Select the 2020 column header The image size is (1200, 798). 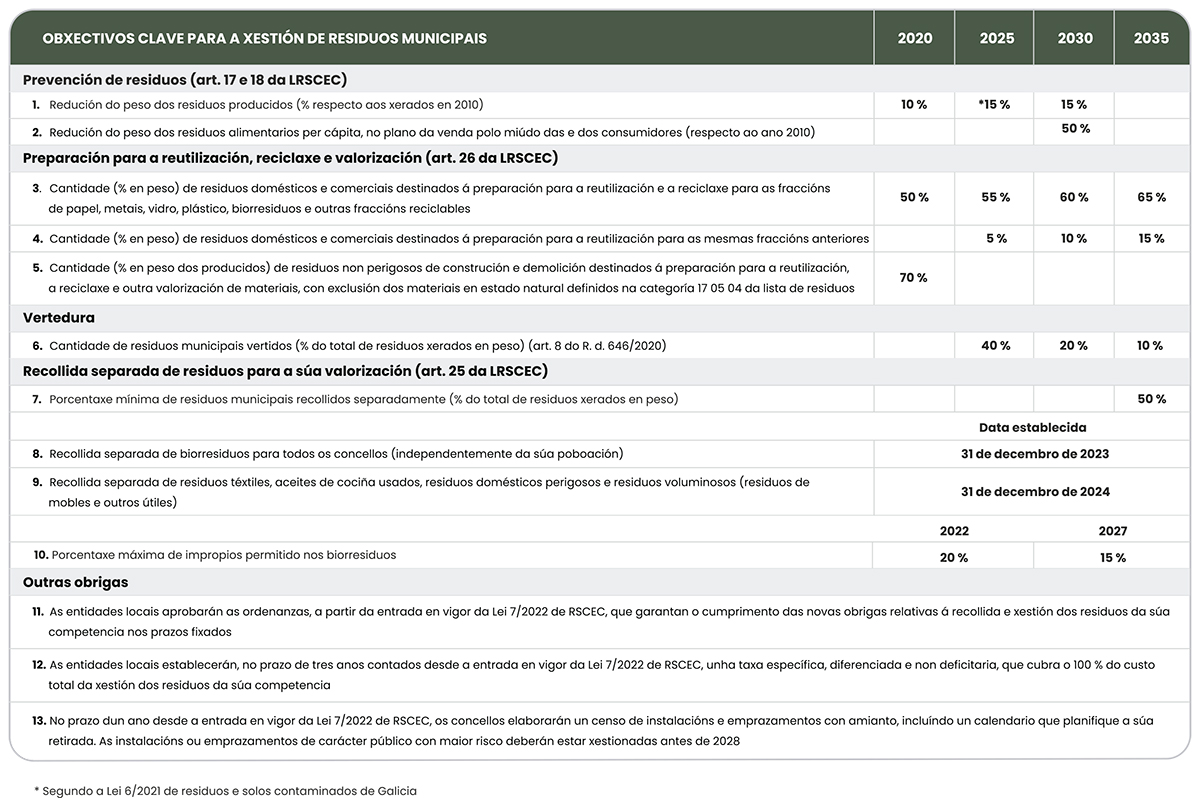914,38
